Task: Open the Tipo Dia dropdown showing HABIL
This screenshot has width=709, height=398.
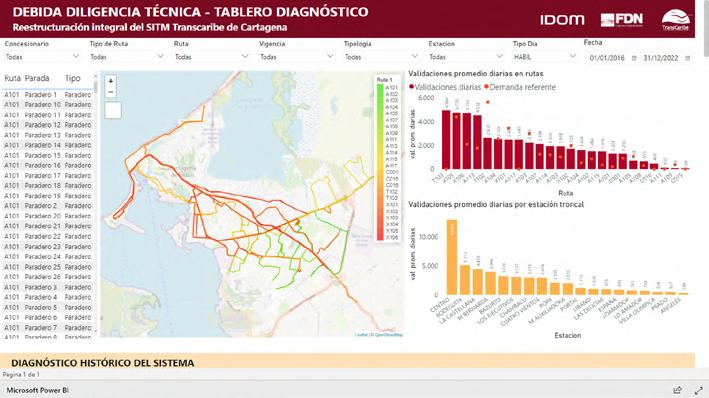Action: 545,57
